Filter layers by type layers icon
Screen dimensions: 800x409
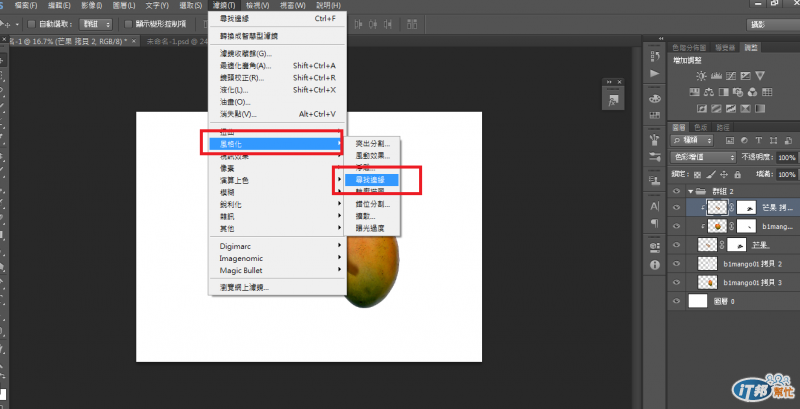[759, 140]
